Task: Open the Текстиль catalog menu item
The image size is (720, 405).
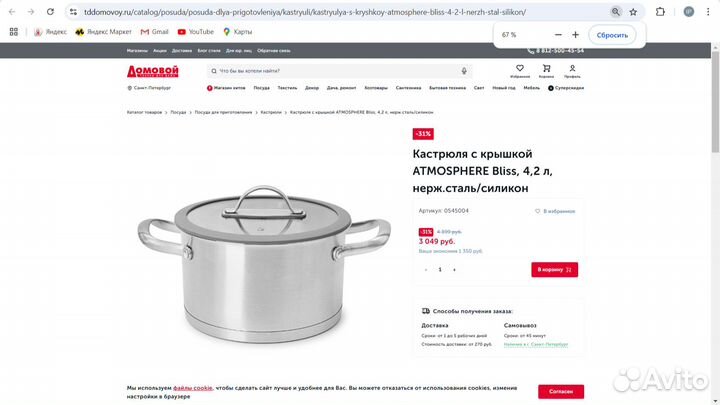Action: pos(287,88)
